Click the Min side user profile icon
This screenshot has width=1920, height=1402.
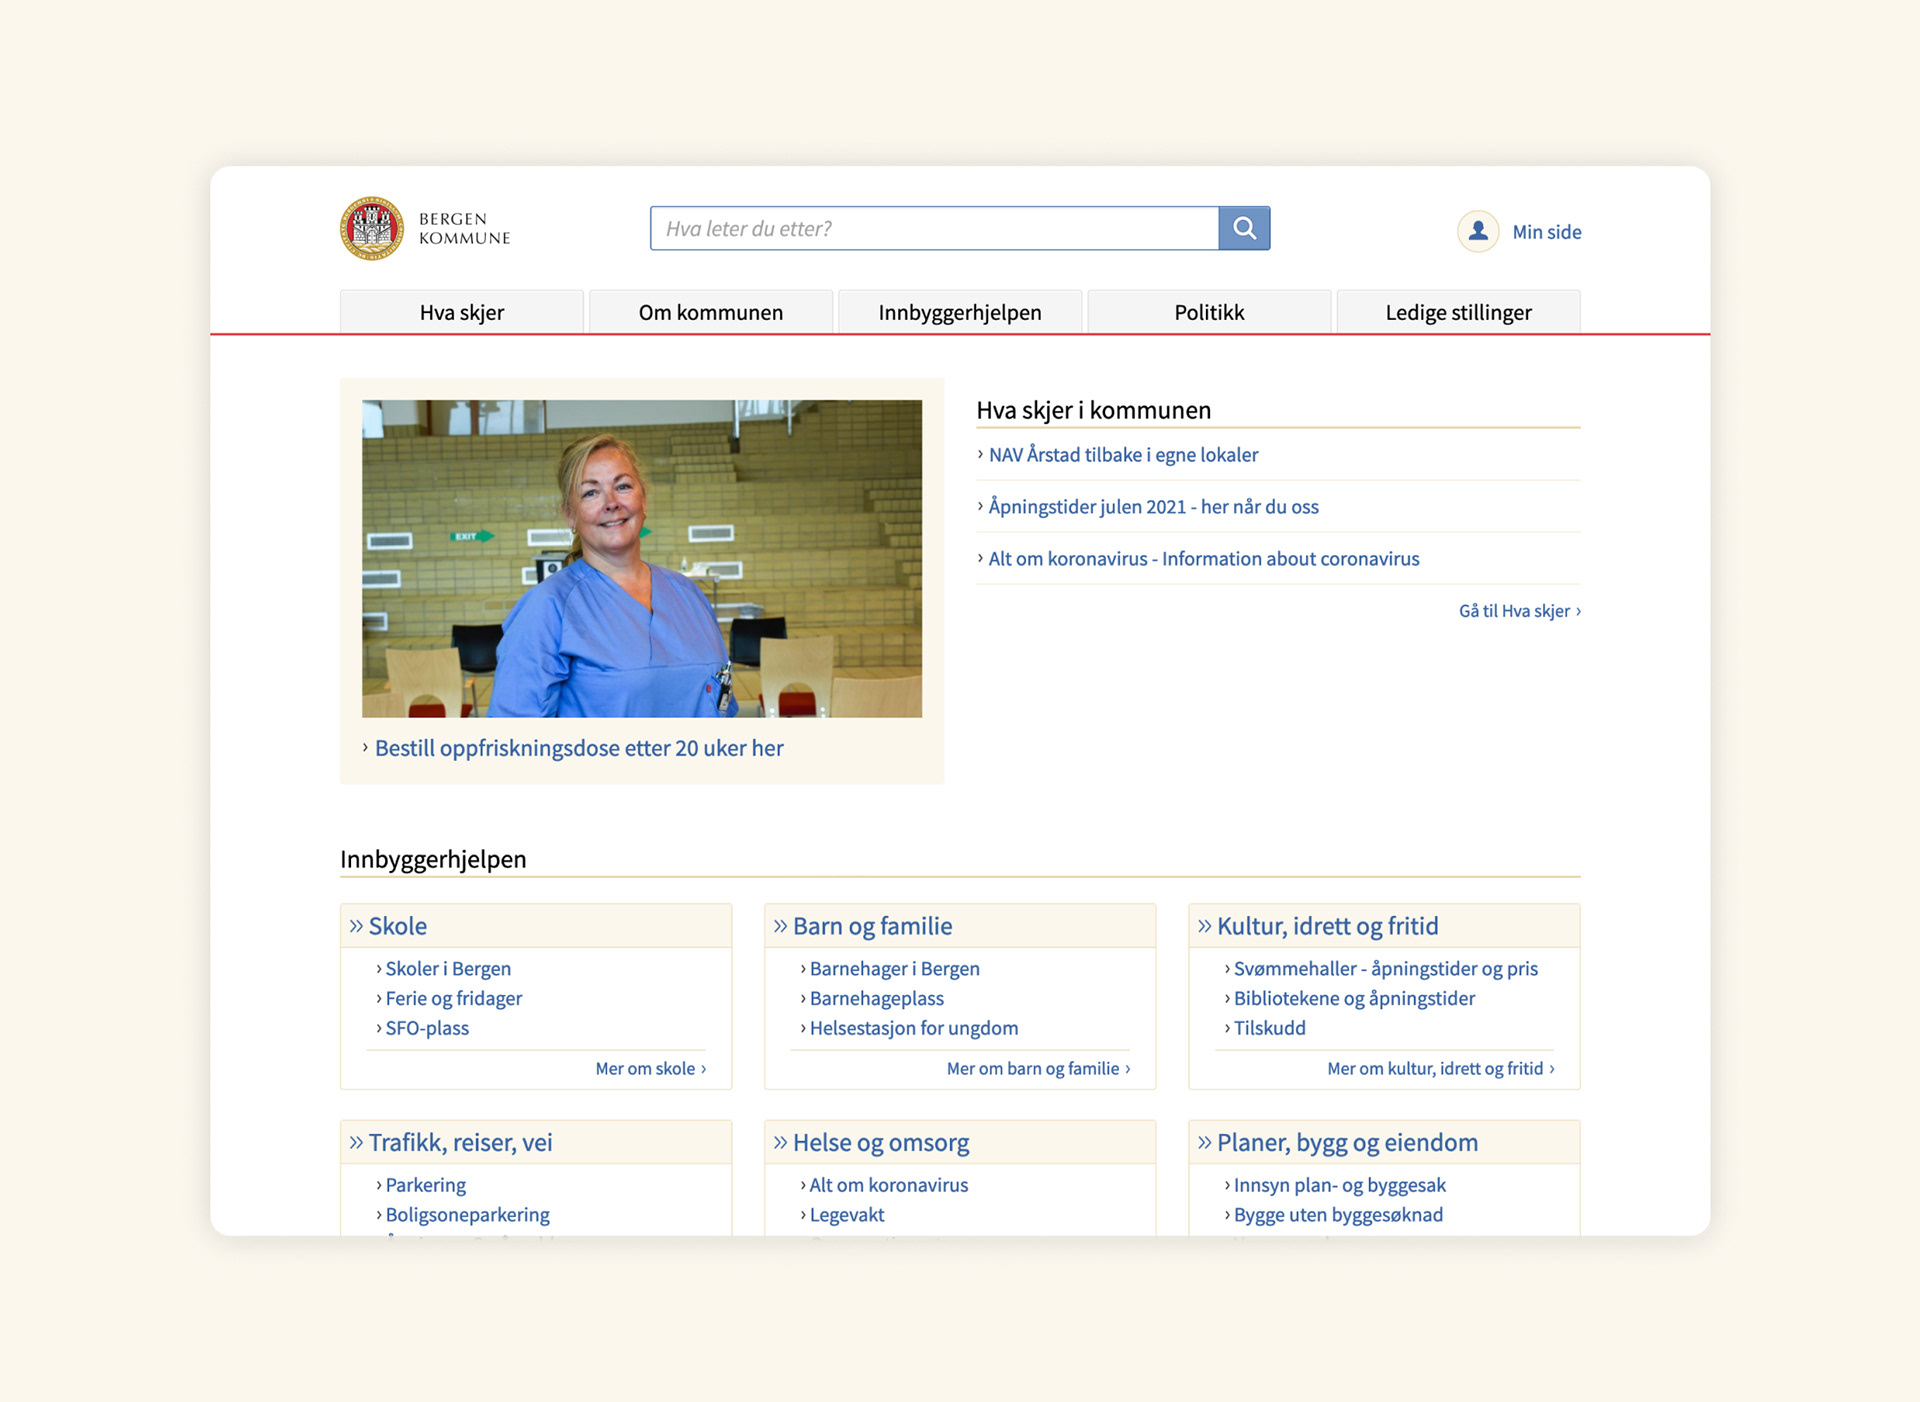(x=1478, y=231)
